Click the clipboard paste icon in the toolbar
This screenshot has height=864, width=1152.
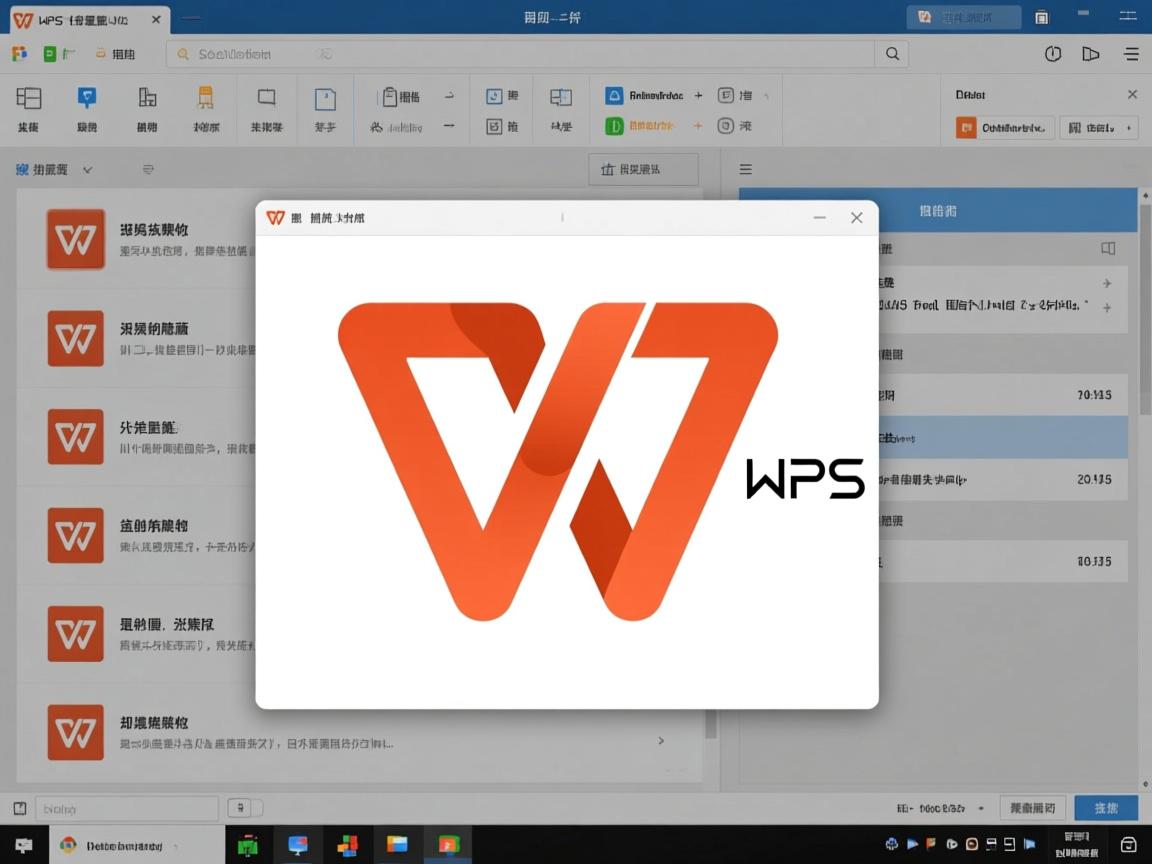[x=389, y=96]
